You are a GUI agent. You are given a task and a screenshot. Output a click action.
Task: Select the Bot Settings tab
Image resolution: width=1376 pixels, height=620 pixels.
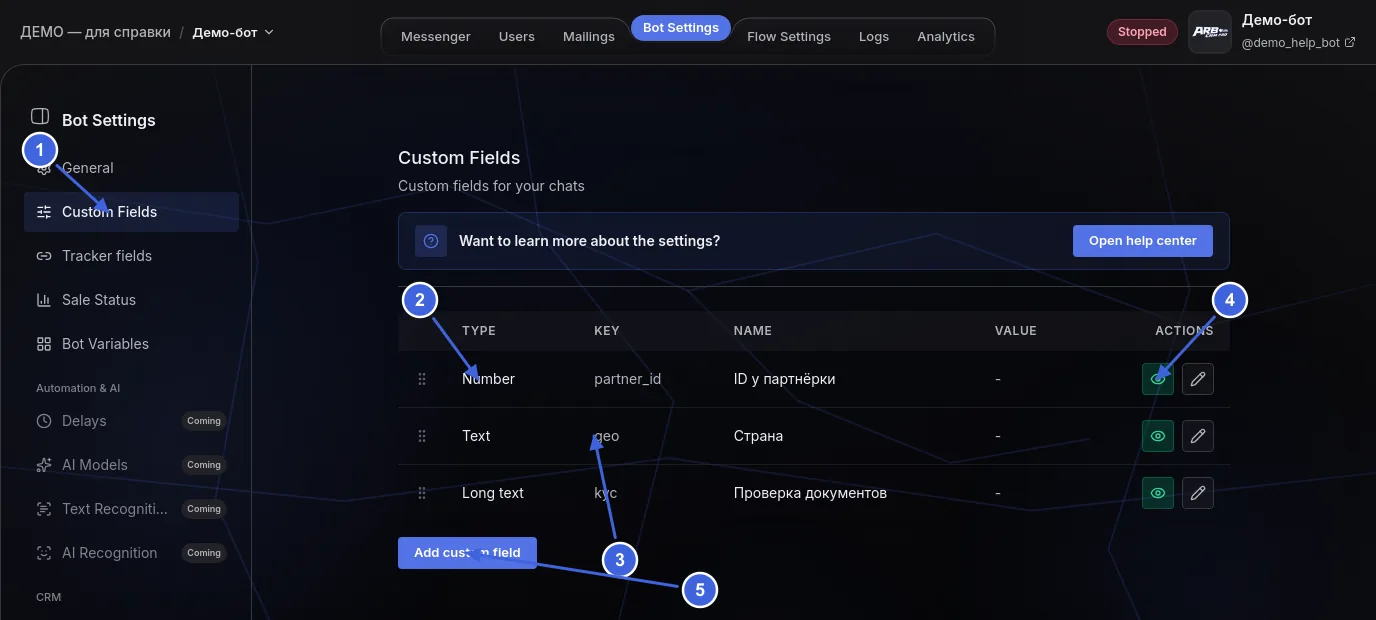681,28
